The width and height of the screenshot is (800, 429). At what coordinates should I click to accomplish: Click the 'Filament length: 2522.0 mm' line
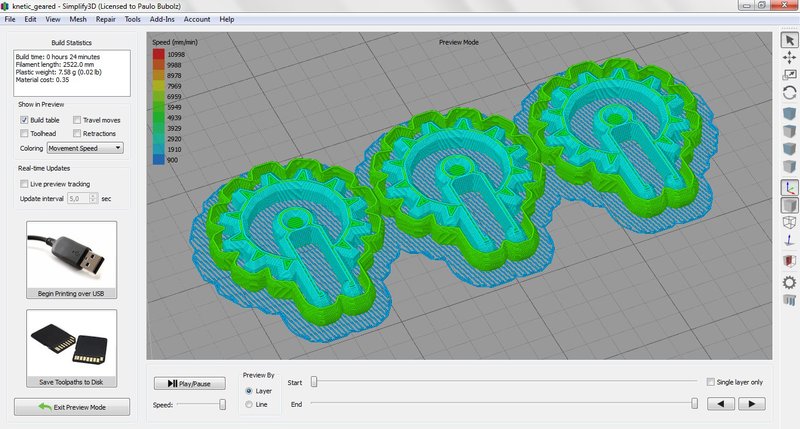[x=55, y=64]
